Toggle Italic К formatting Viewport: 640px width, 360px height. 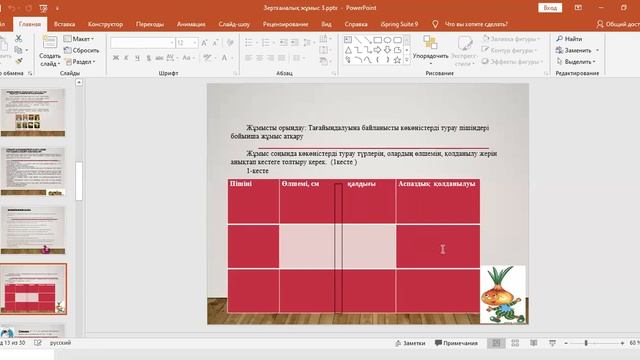127,58
